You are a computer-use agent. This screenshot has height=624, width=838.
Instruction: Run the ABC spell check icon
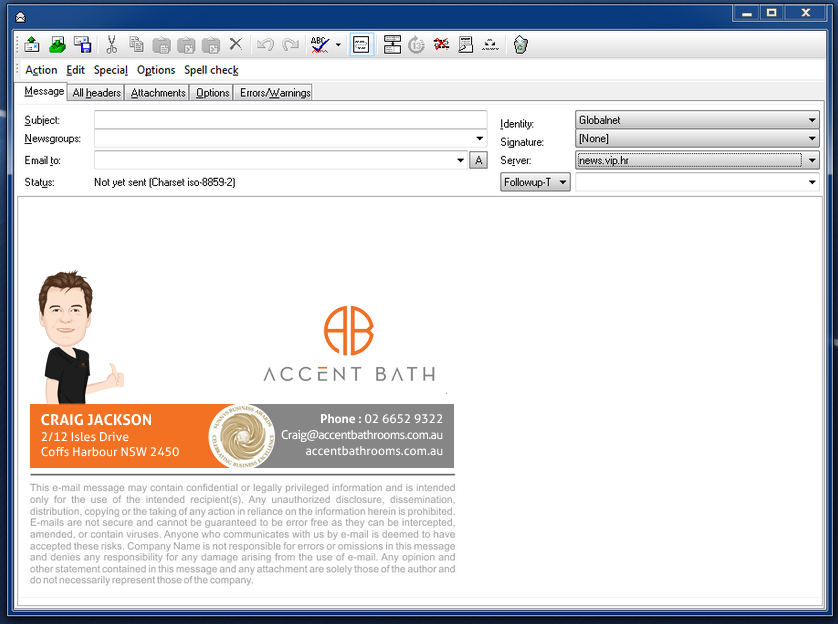(x=320, y=45)
